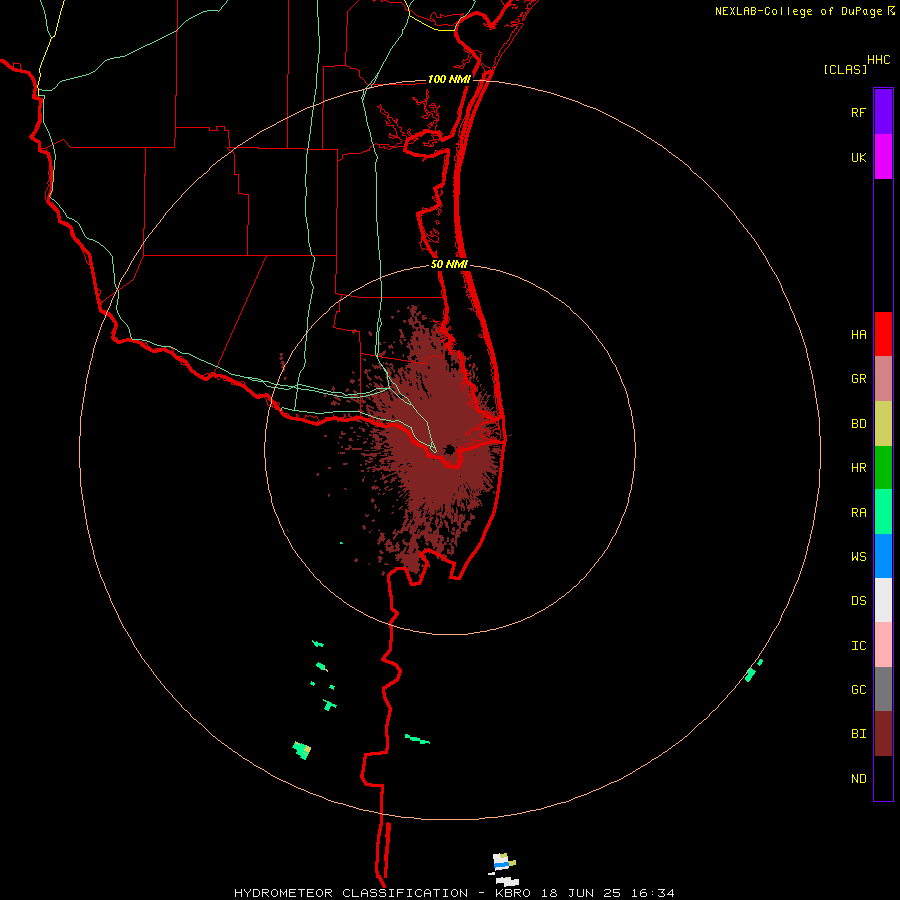Click the IC pink legend swatch
This screenshot has width=900, height=900.
tap(883, 645)
